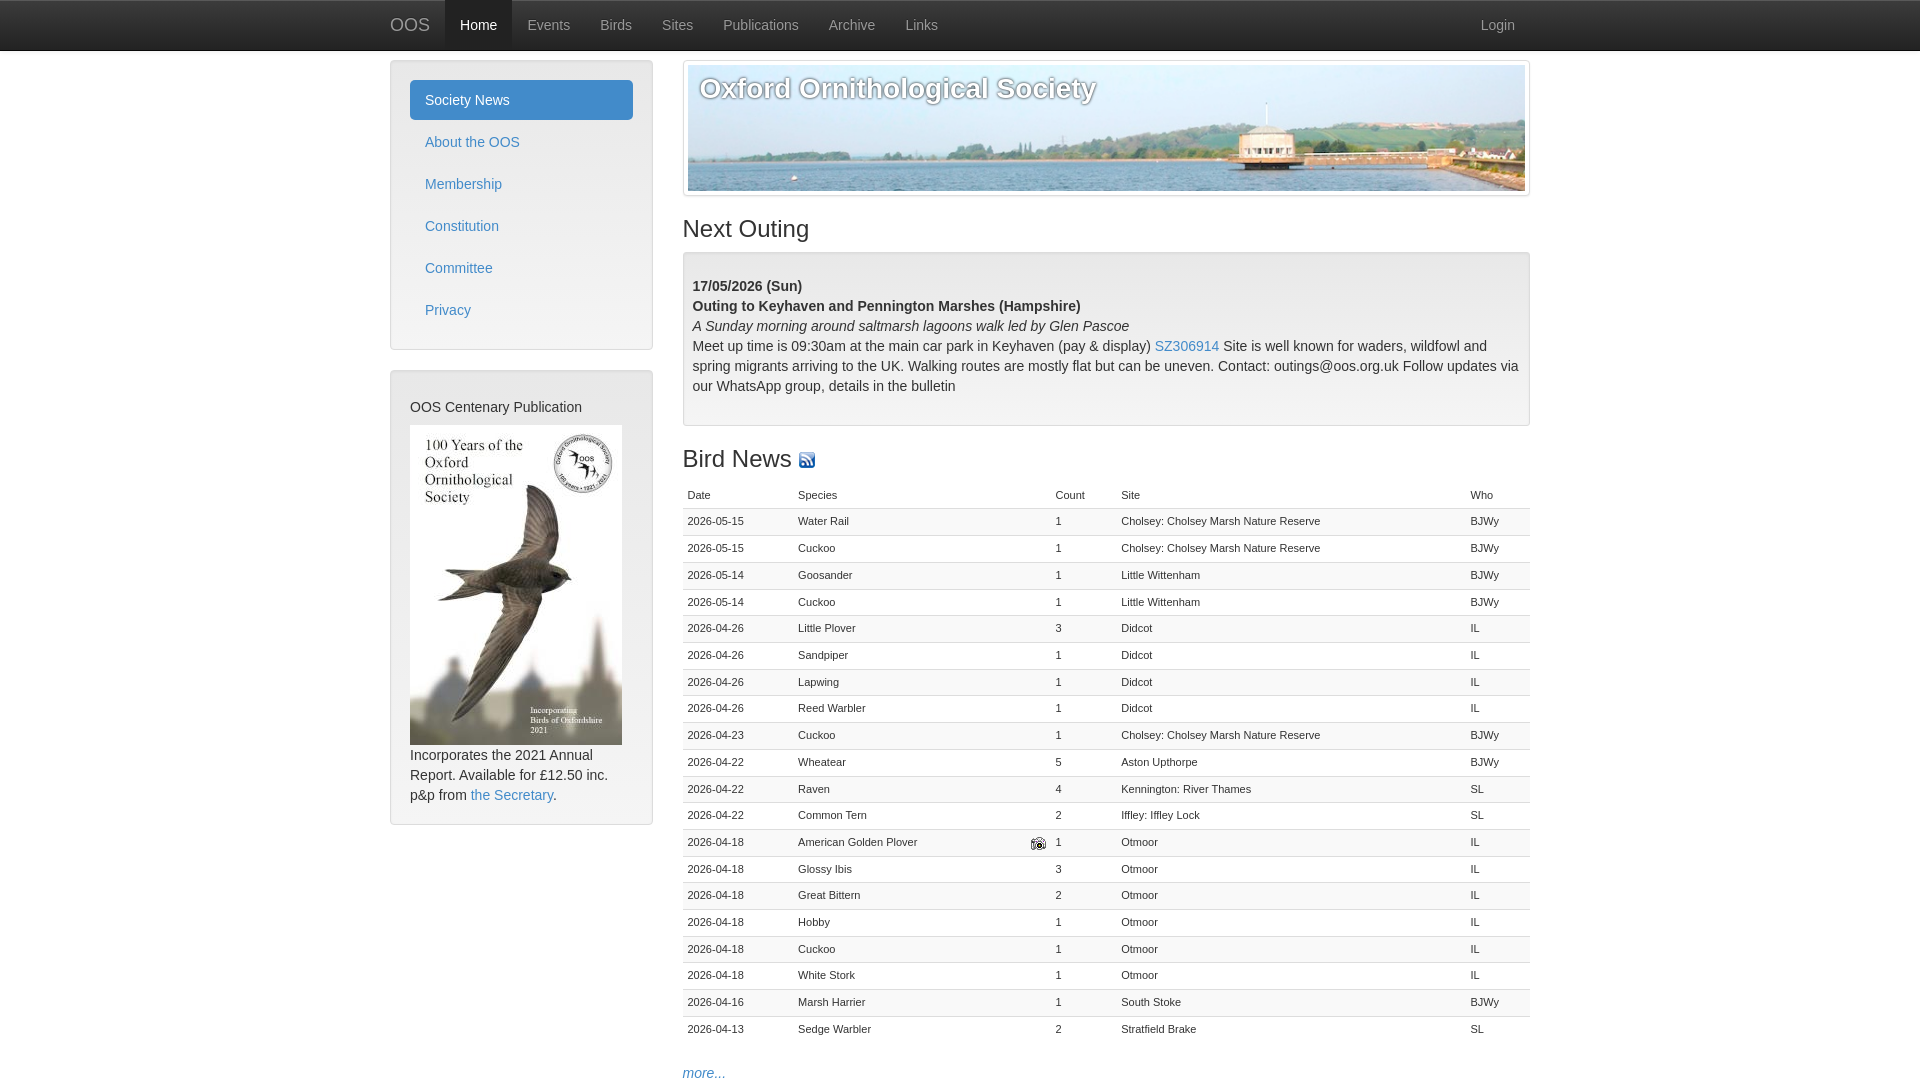Click the Login link in navbar
This screenshot has height=1080, width=1920.
pyautogui.click(x=1498, y=25)
